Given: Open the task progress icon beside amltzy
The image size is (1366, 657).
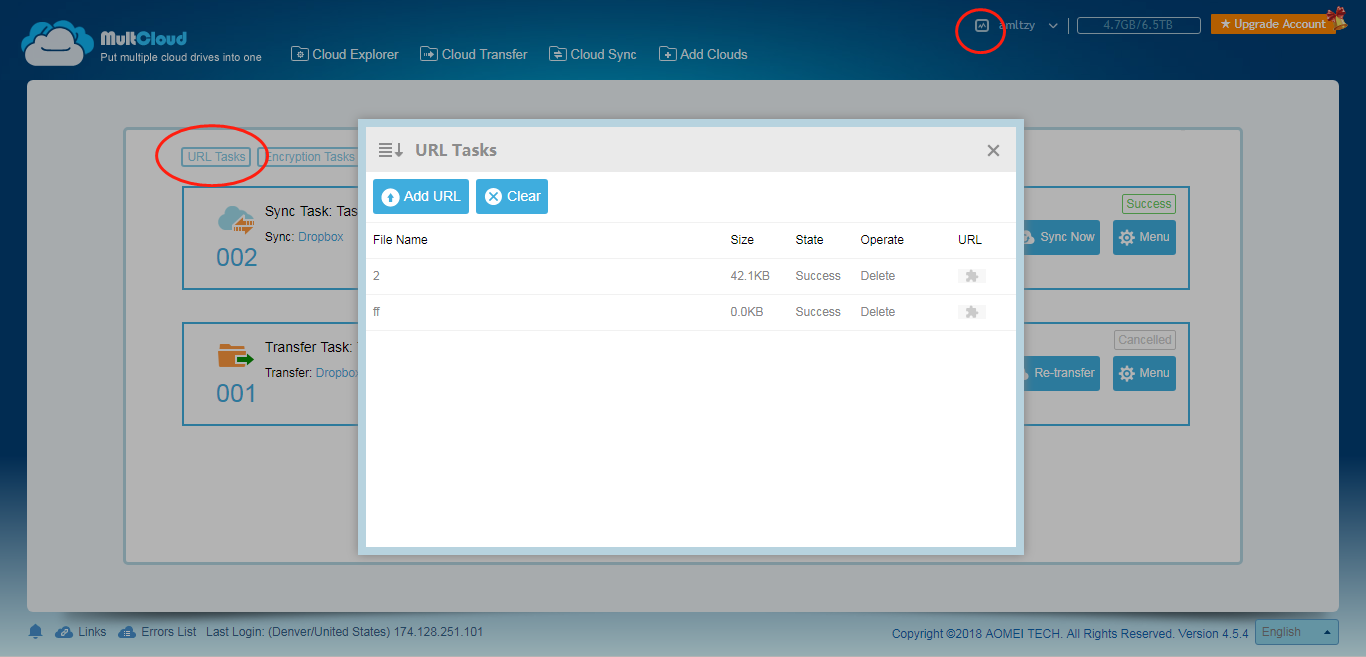Looking at the screenshot, I should point(981,25).
